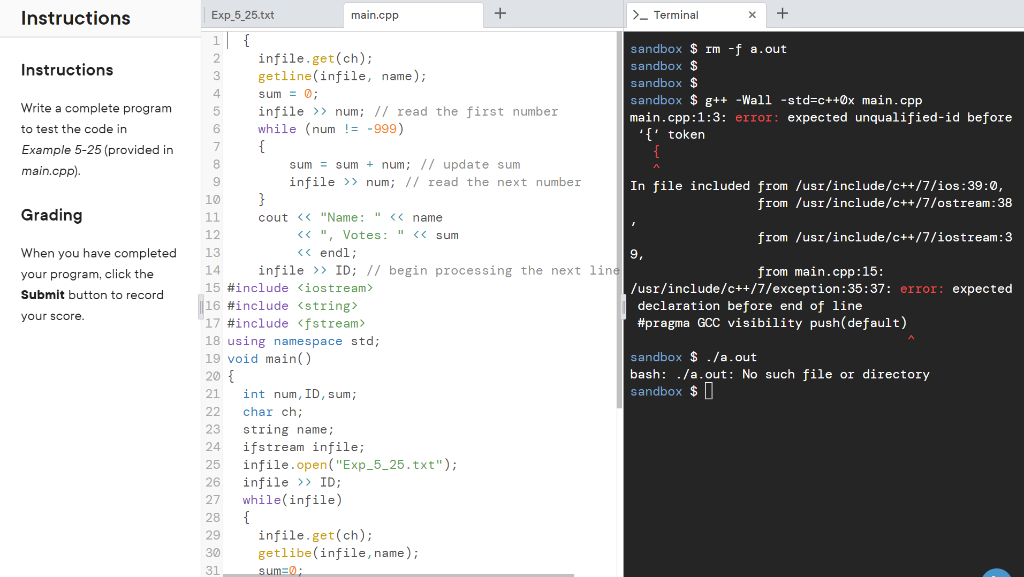Close the Terminal tab
This screenshot has width=1024, height=577.
point(755,14)
